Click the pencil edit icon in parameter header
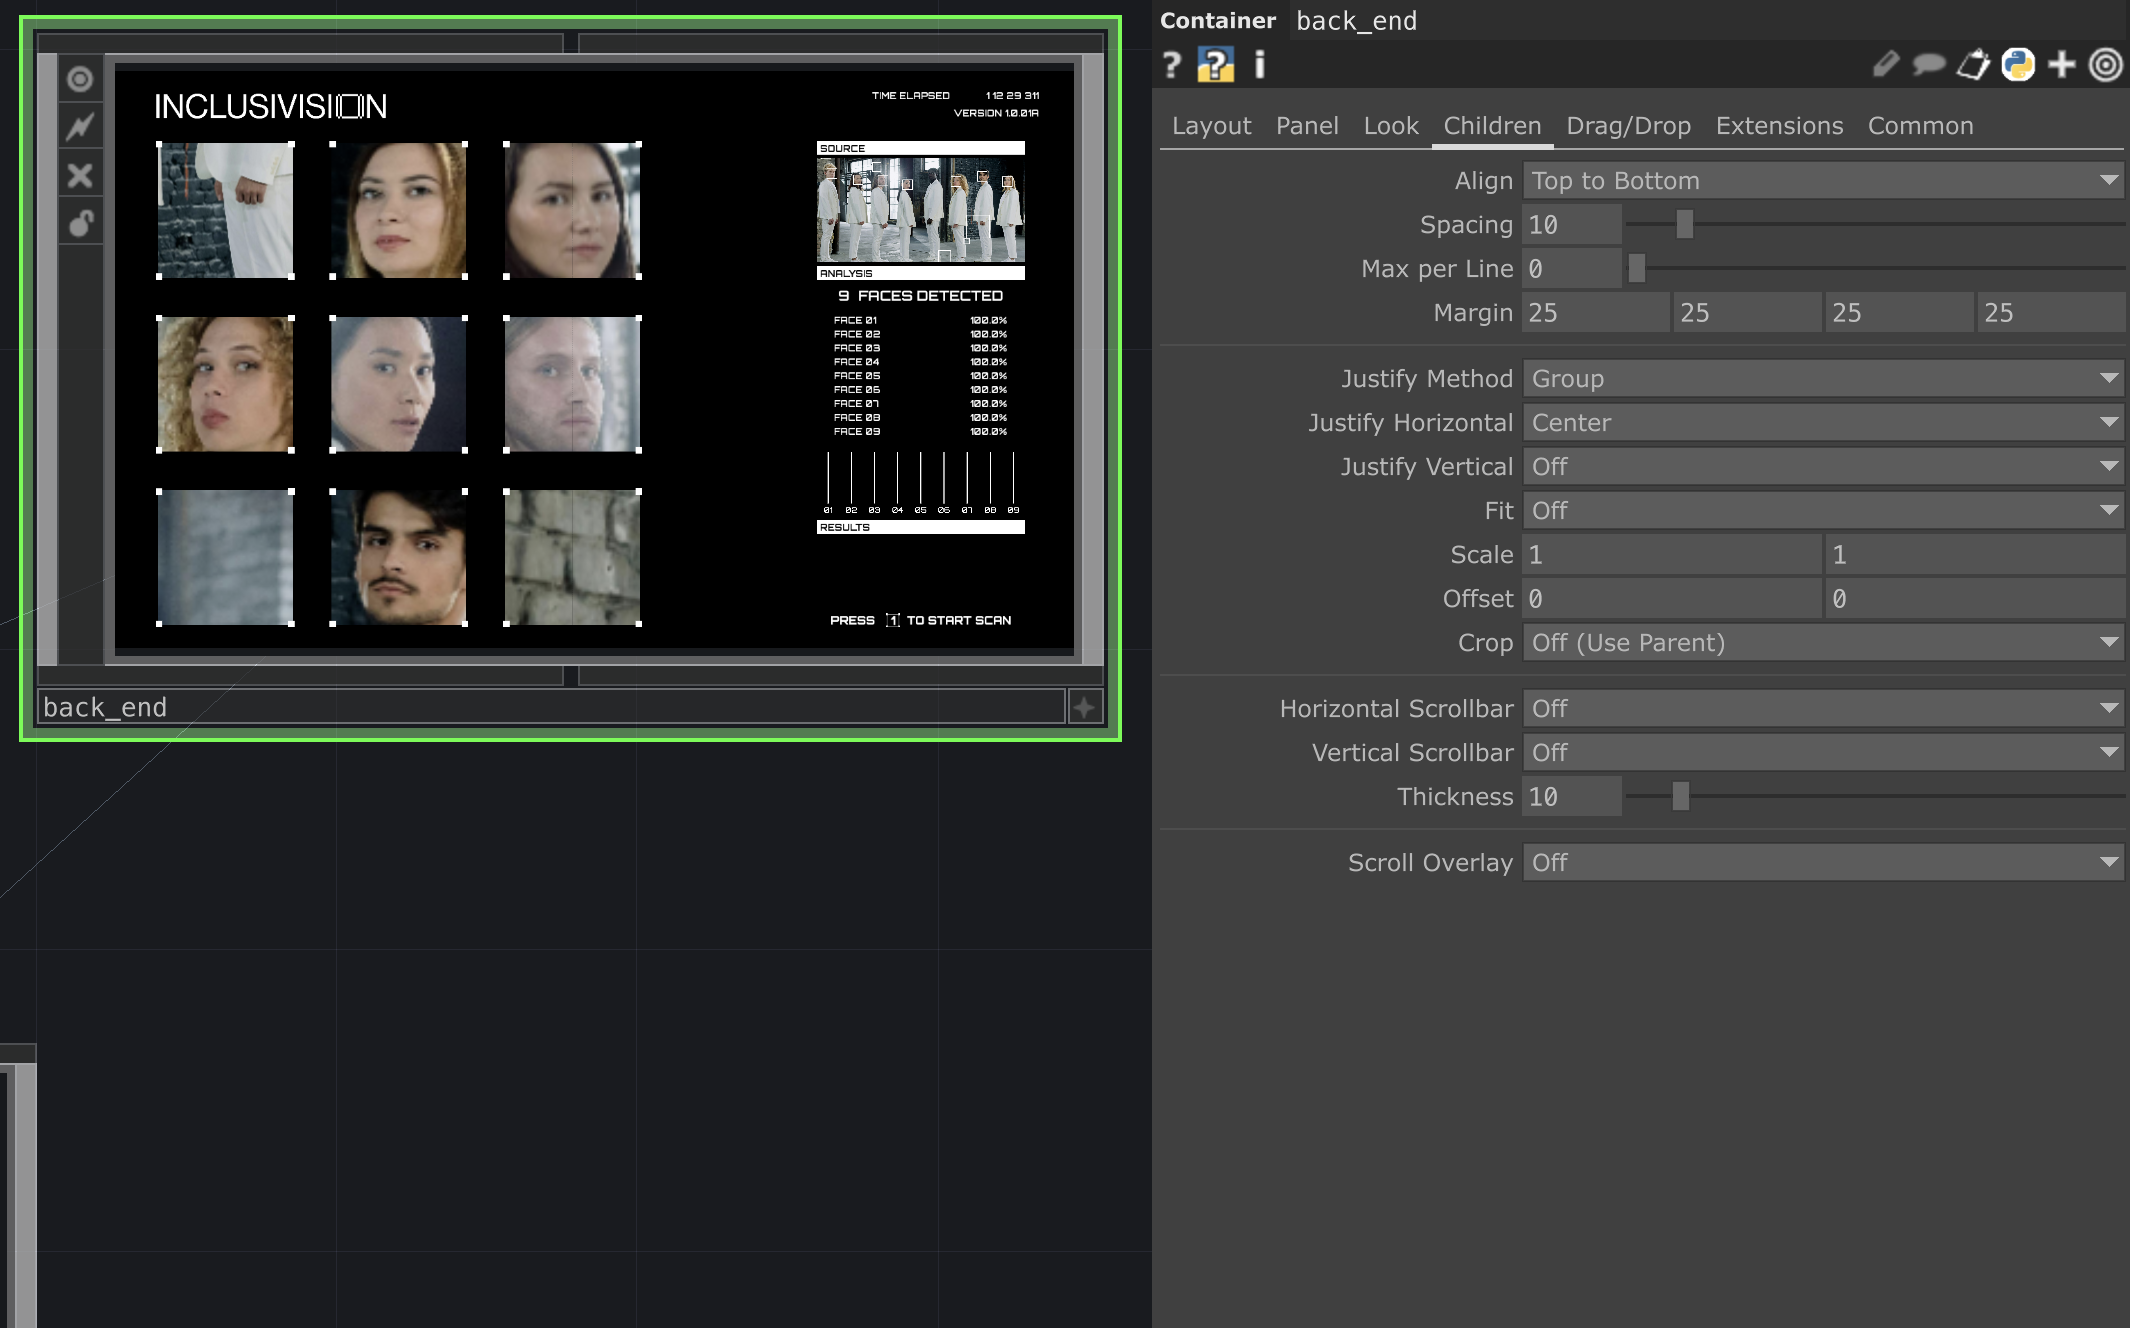 (1885, 66)
